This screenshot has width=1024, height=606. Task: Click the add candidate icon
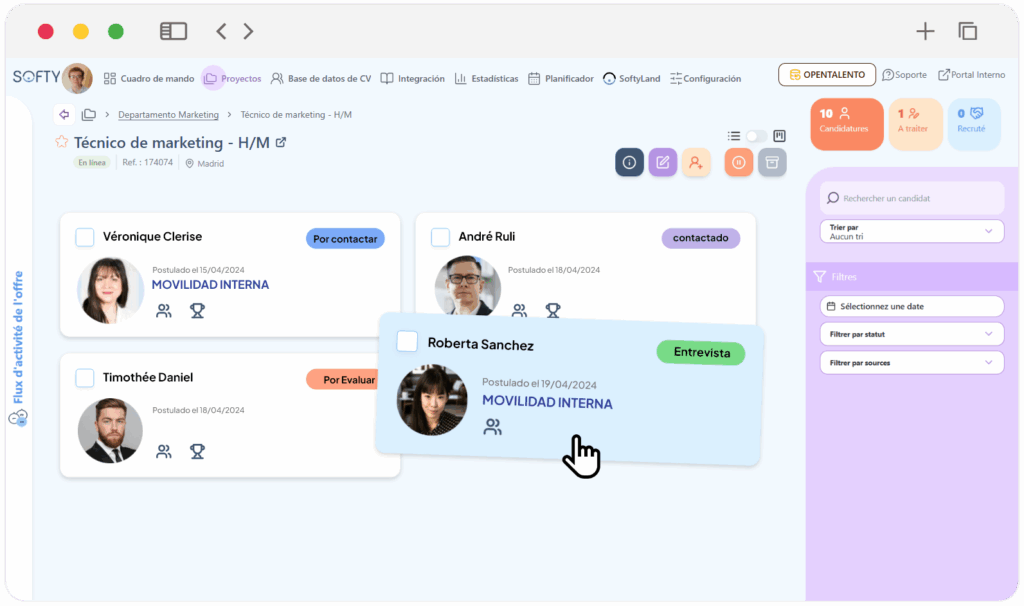[x=696, y=162]
